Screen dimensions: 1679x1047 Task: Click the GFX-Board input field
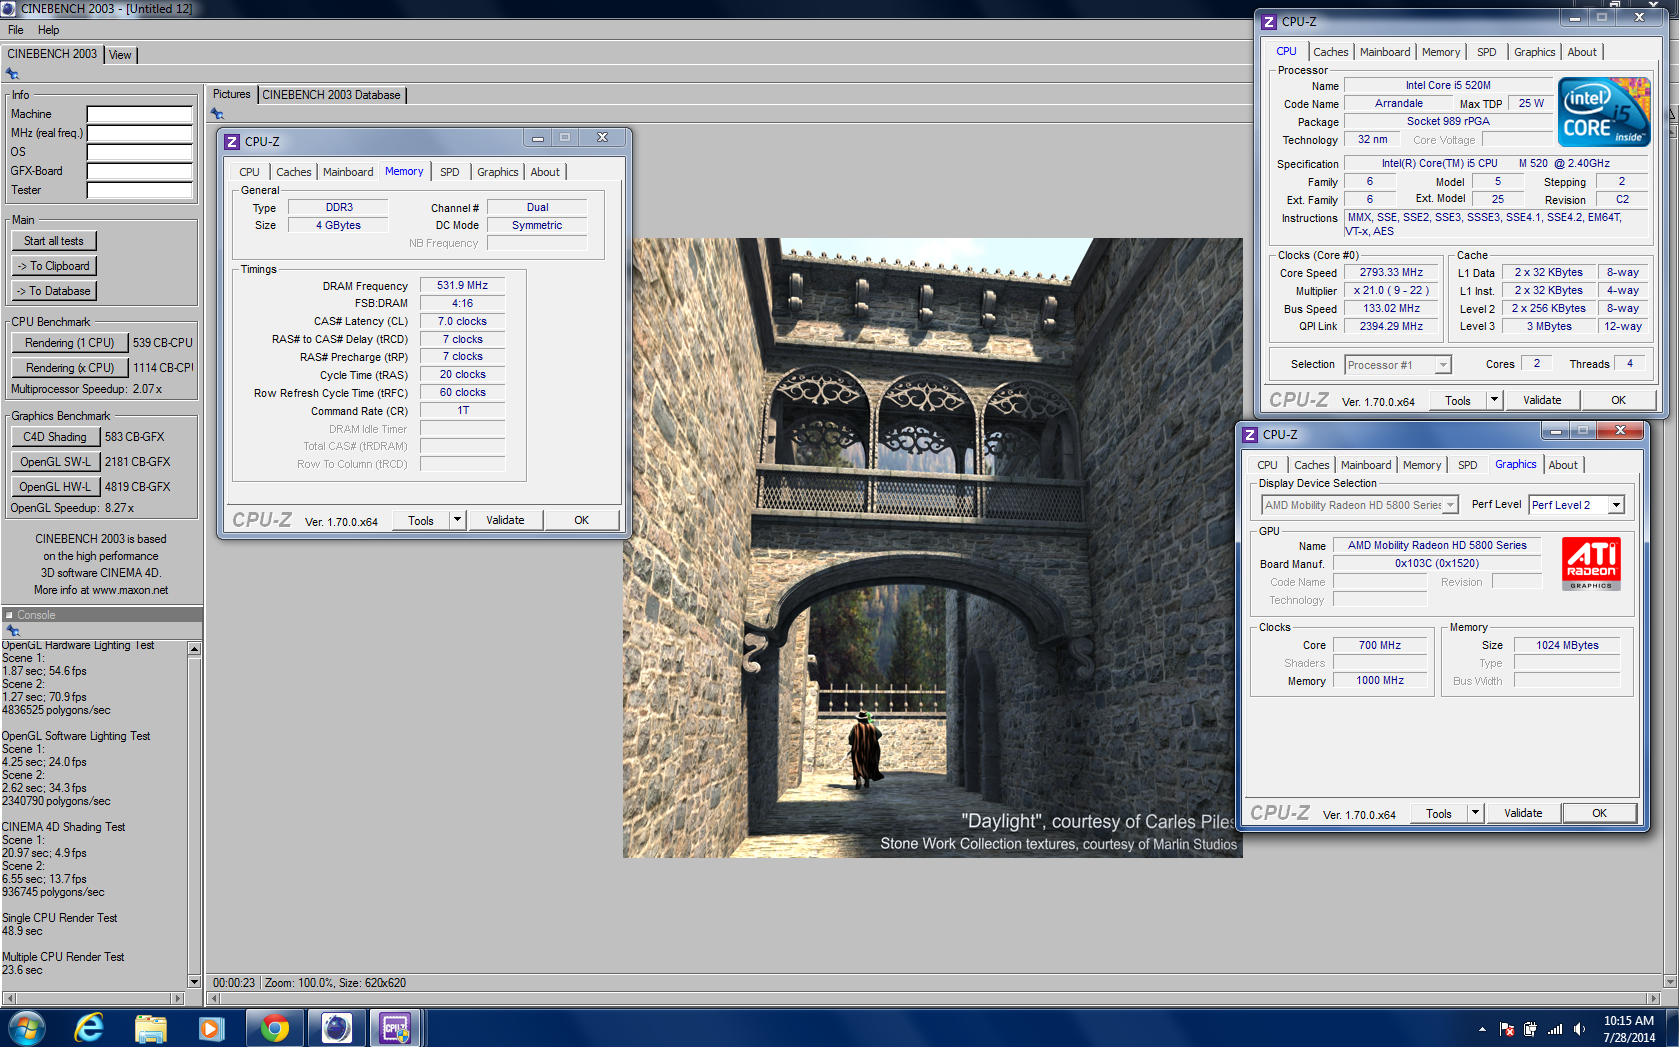(139, 172)
